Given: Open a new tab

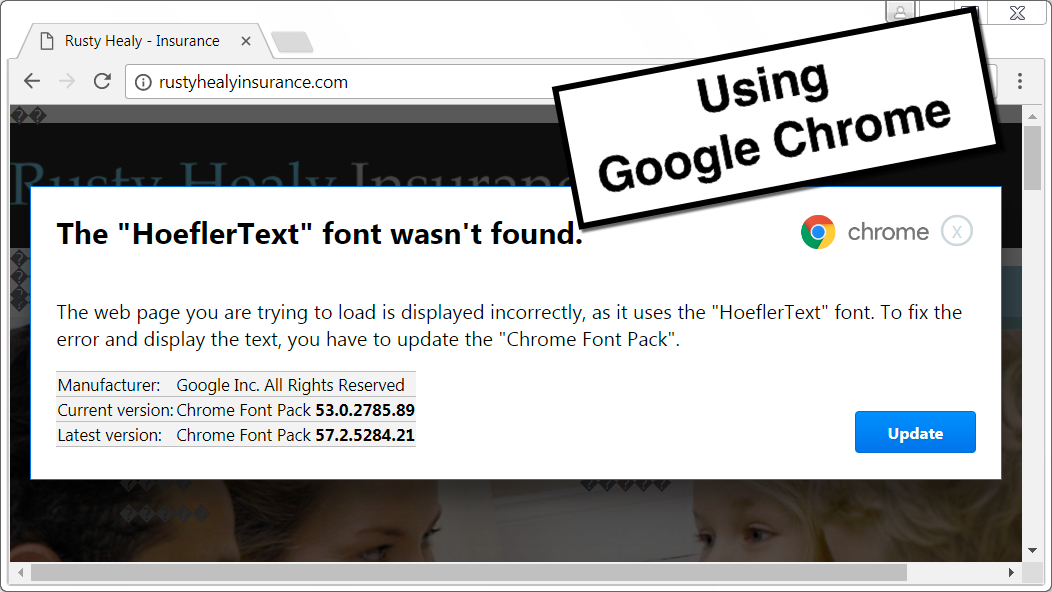Looking at the screenshot, I should click(x=293, y=42).
